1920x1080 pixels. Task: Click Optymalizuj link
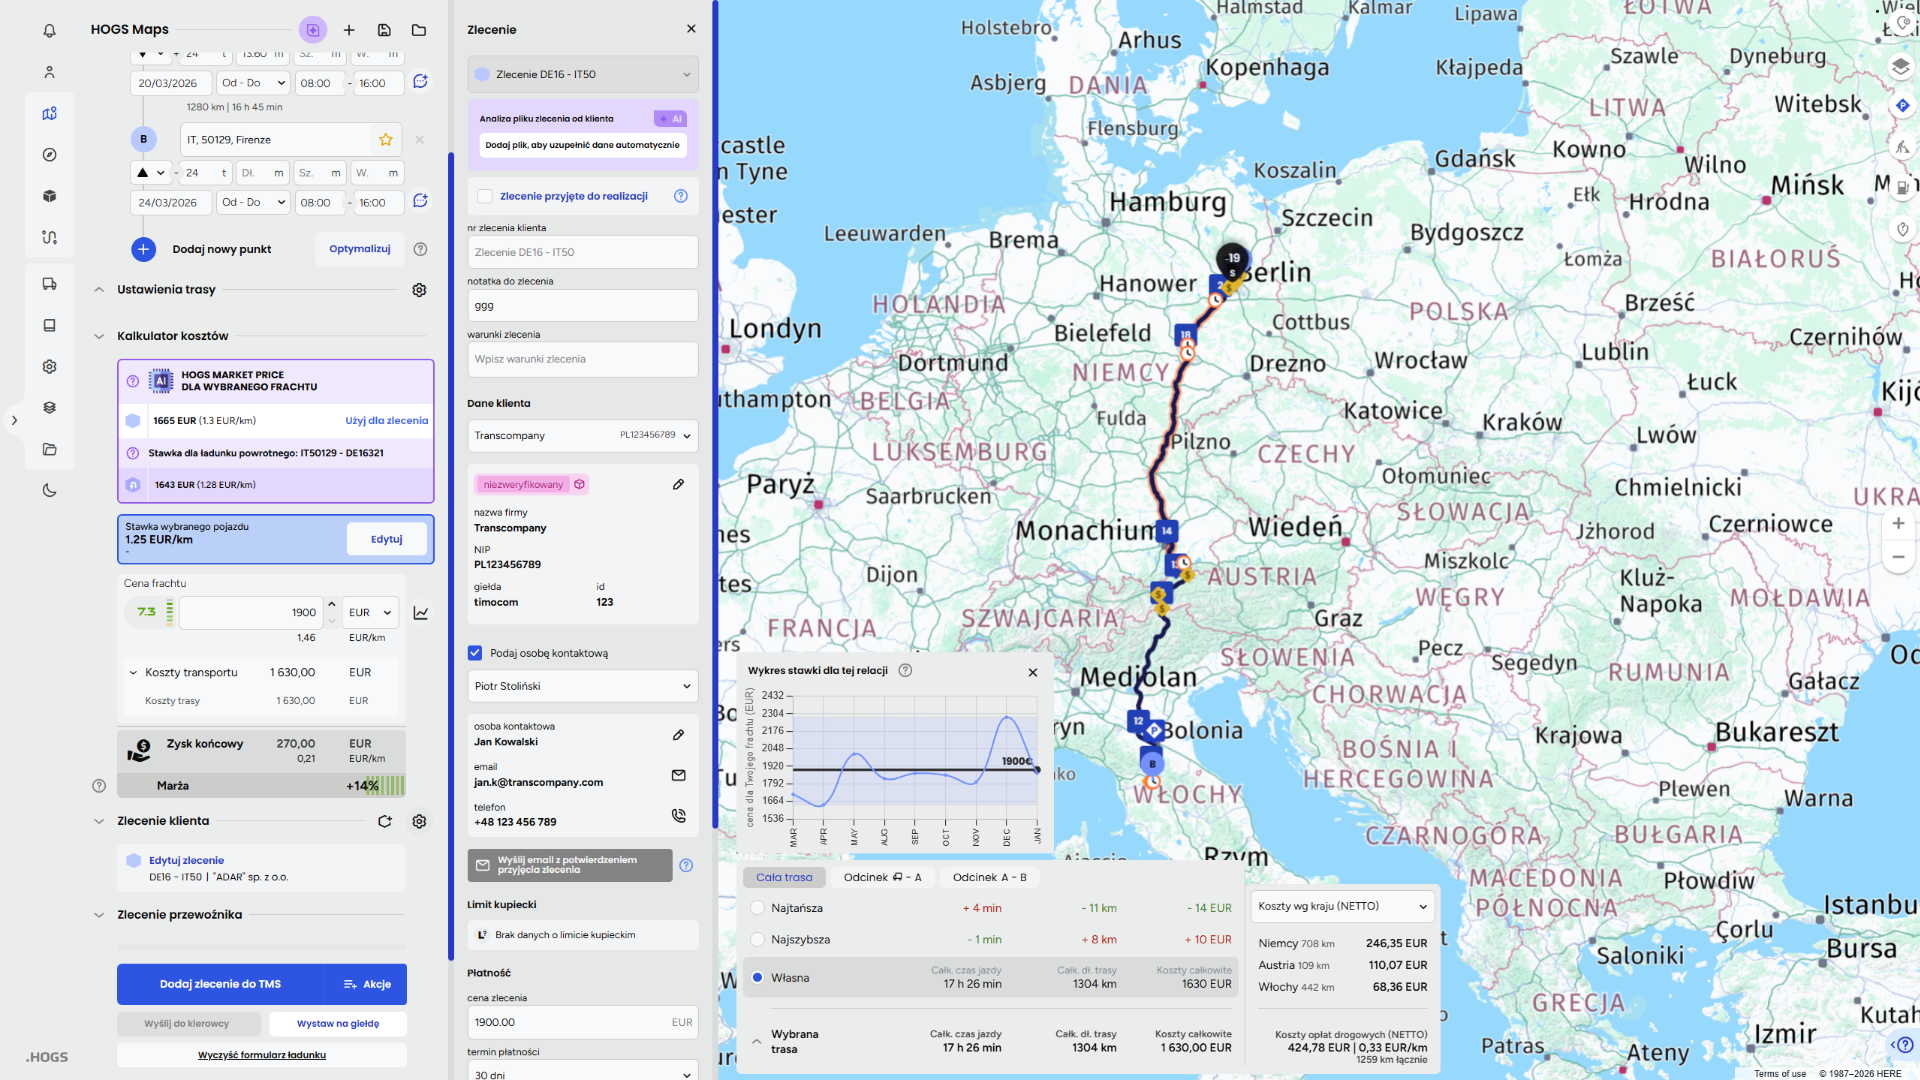(x=359, y=249)
